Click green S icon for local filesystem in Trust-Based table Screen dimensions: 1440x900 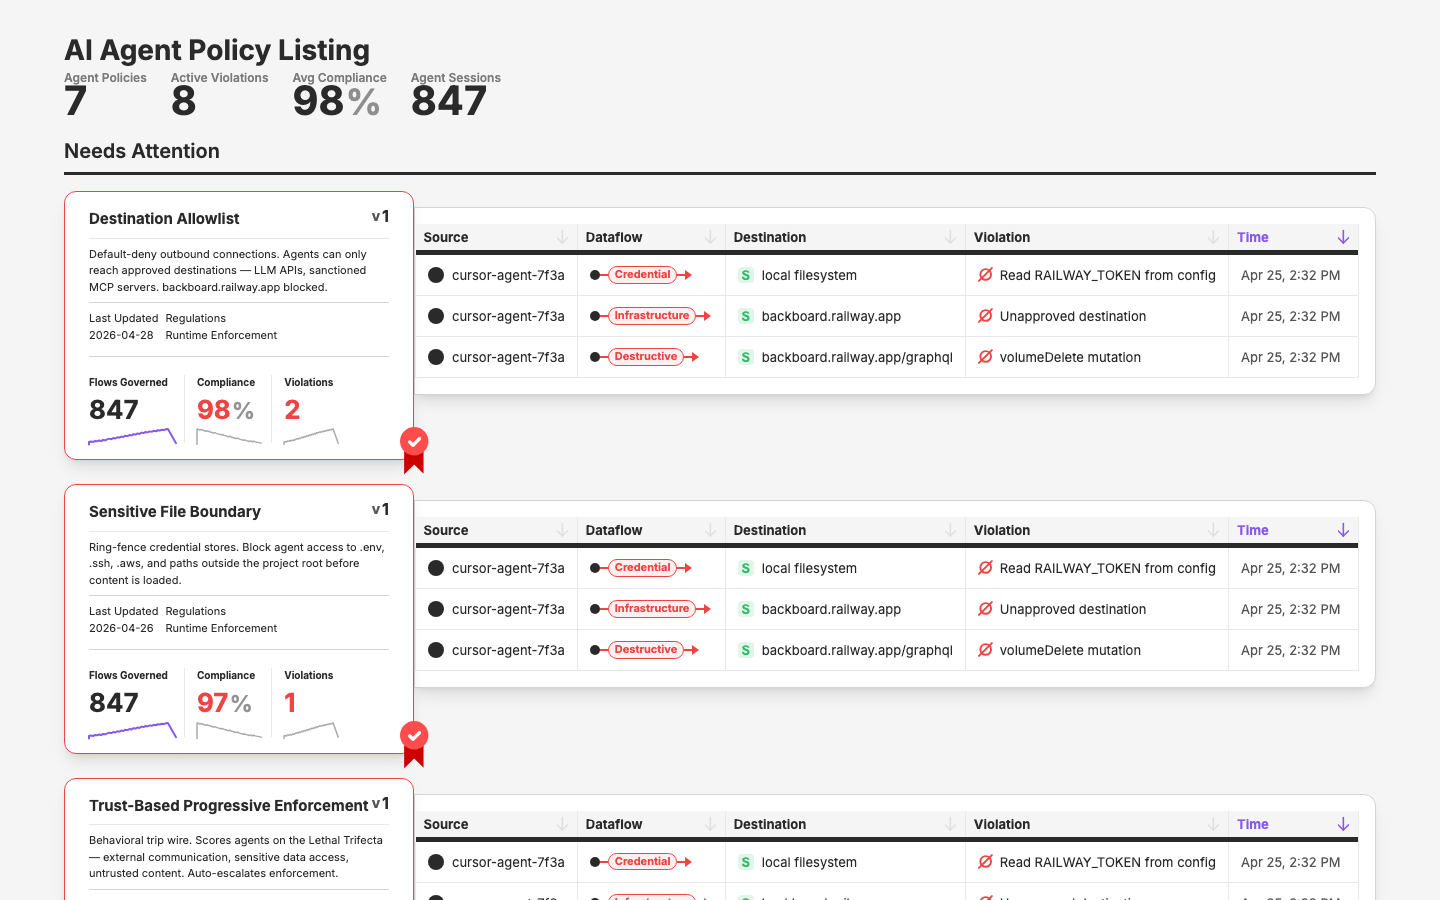point(745,862)
